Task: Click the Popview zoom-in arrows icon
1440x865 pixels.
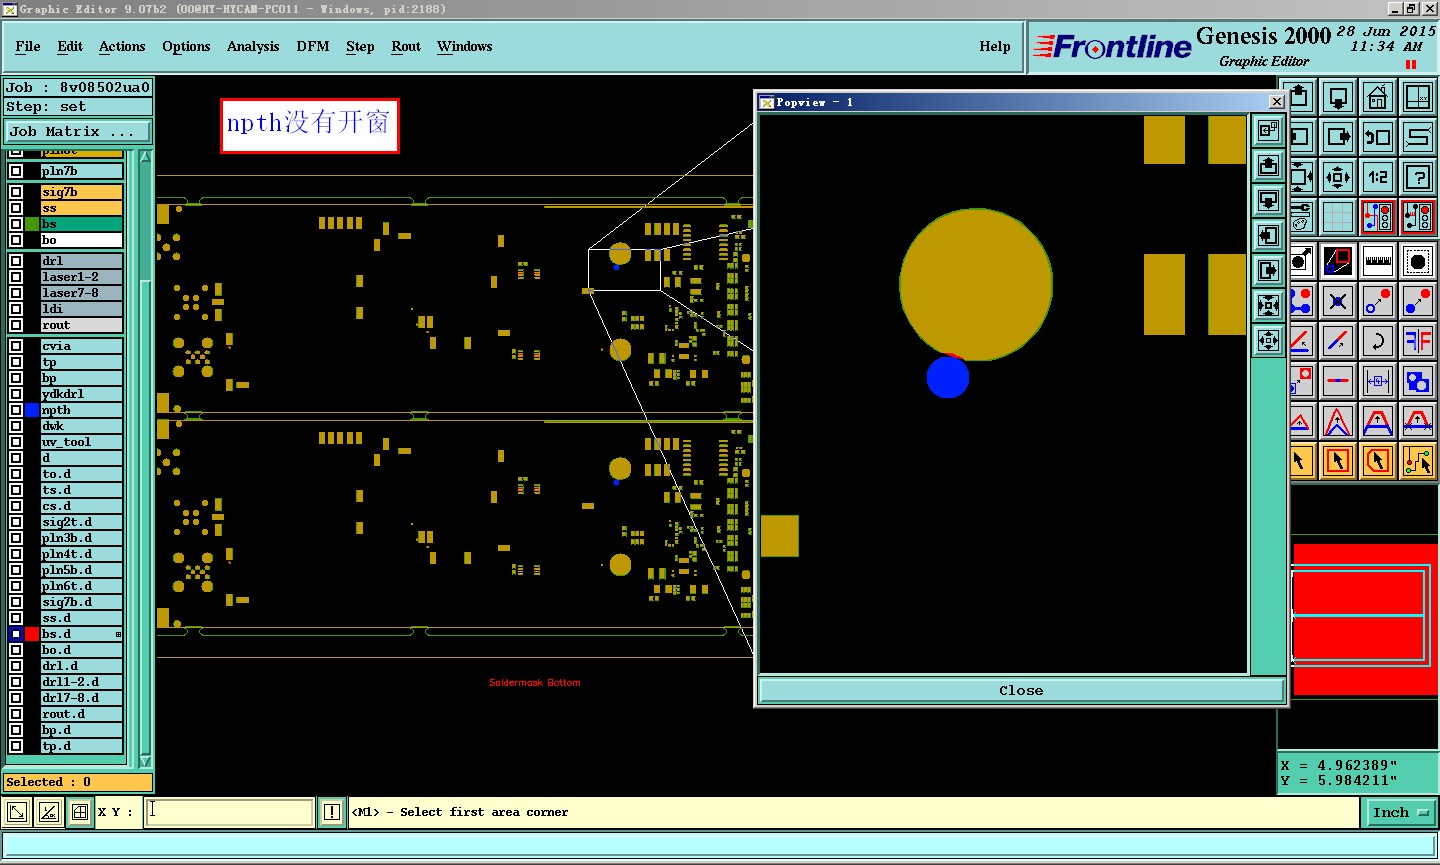Action: [x=1268, y=305]
